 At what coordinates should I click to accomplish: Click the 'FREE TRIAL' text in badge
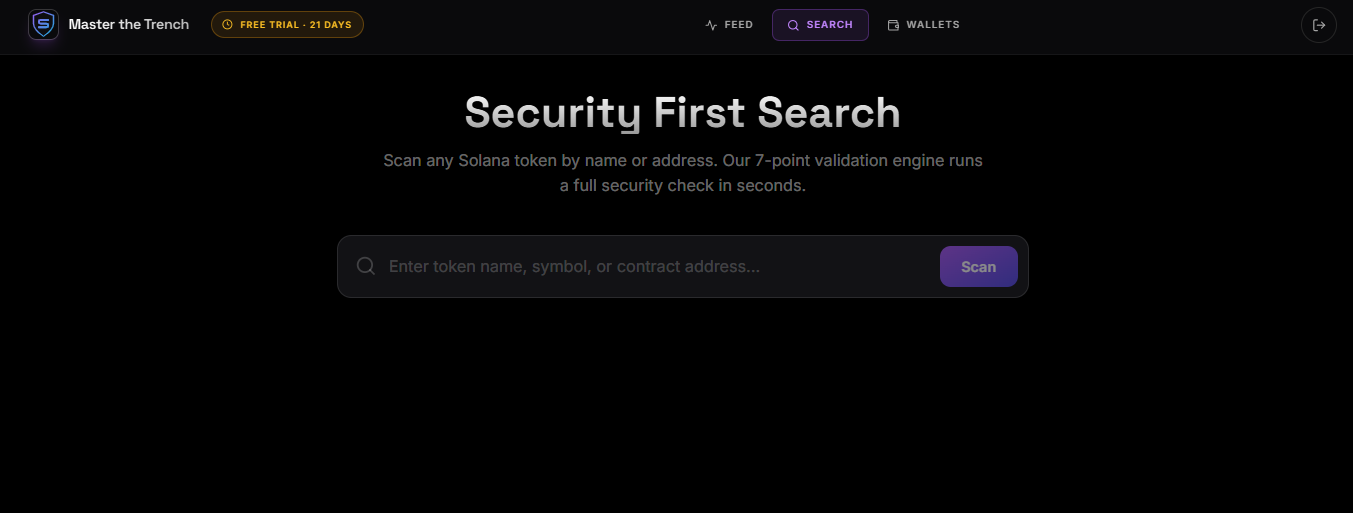269,25
